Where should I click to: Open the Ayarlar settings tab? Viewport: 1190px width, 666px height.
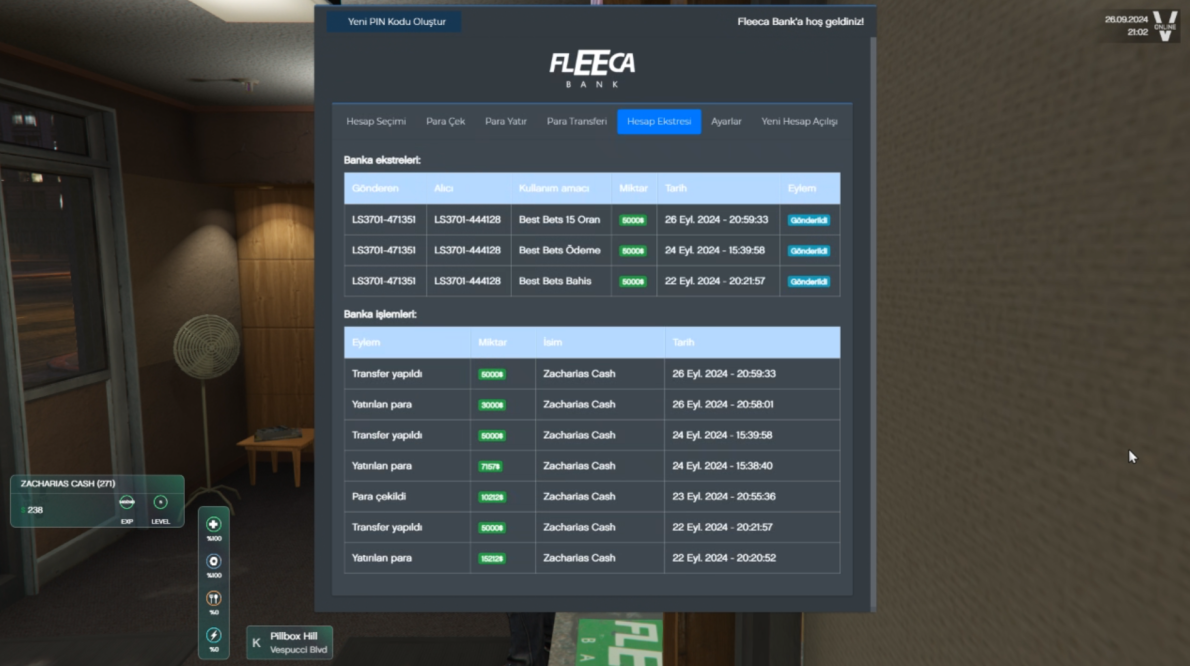pos(726,122)
